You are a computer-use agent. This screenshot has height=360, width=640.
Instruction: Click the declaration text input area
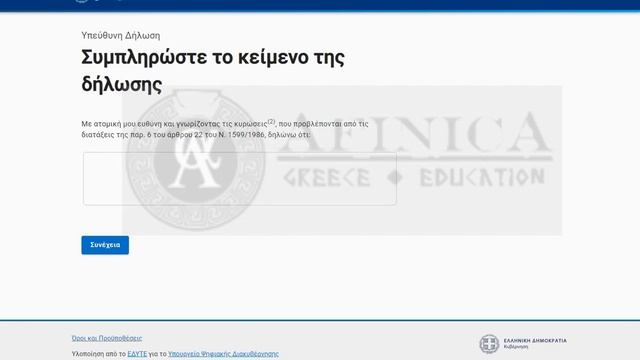(x=240, y=179)
